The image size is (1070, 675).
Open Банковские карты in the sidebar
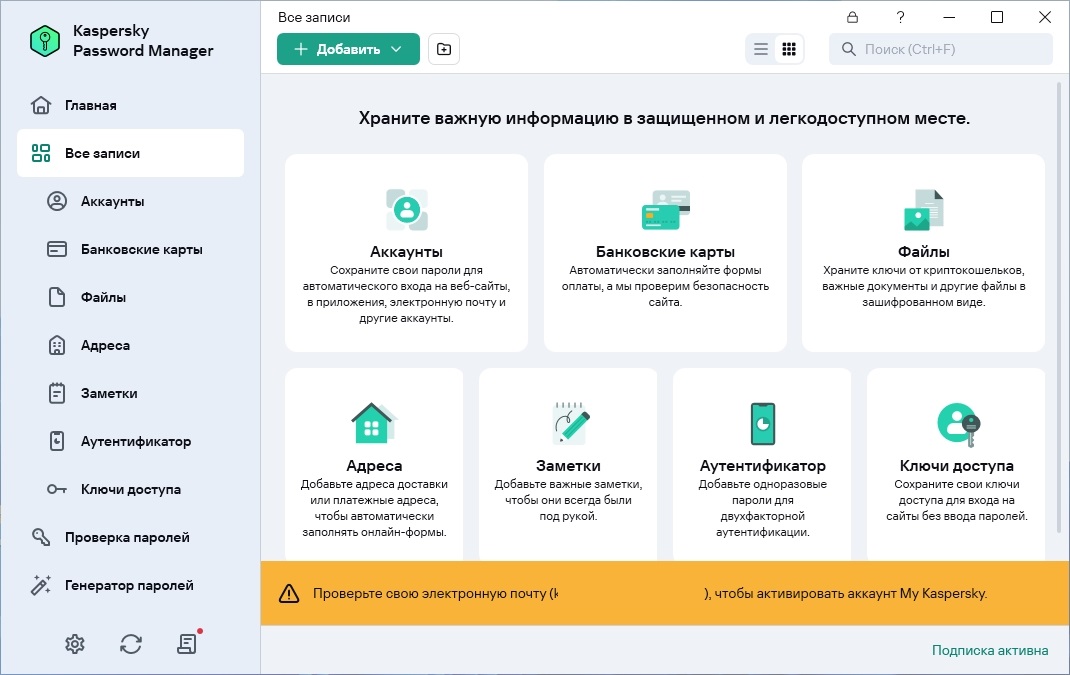point(130,249)
